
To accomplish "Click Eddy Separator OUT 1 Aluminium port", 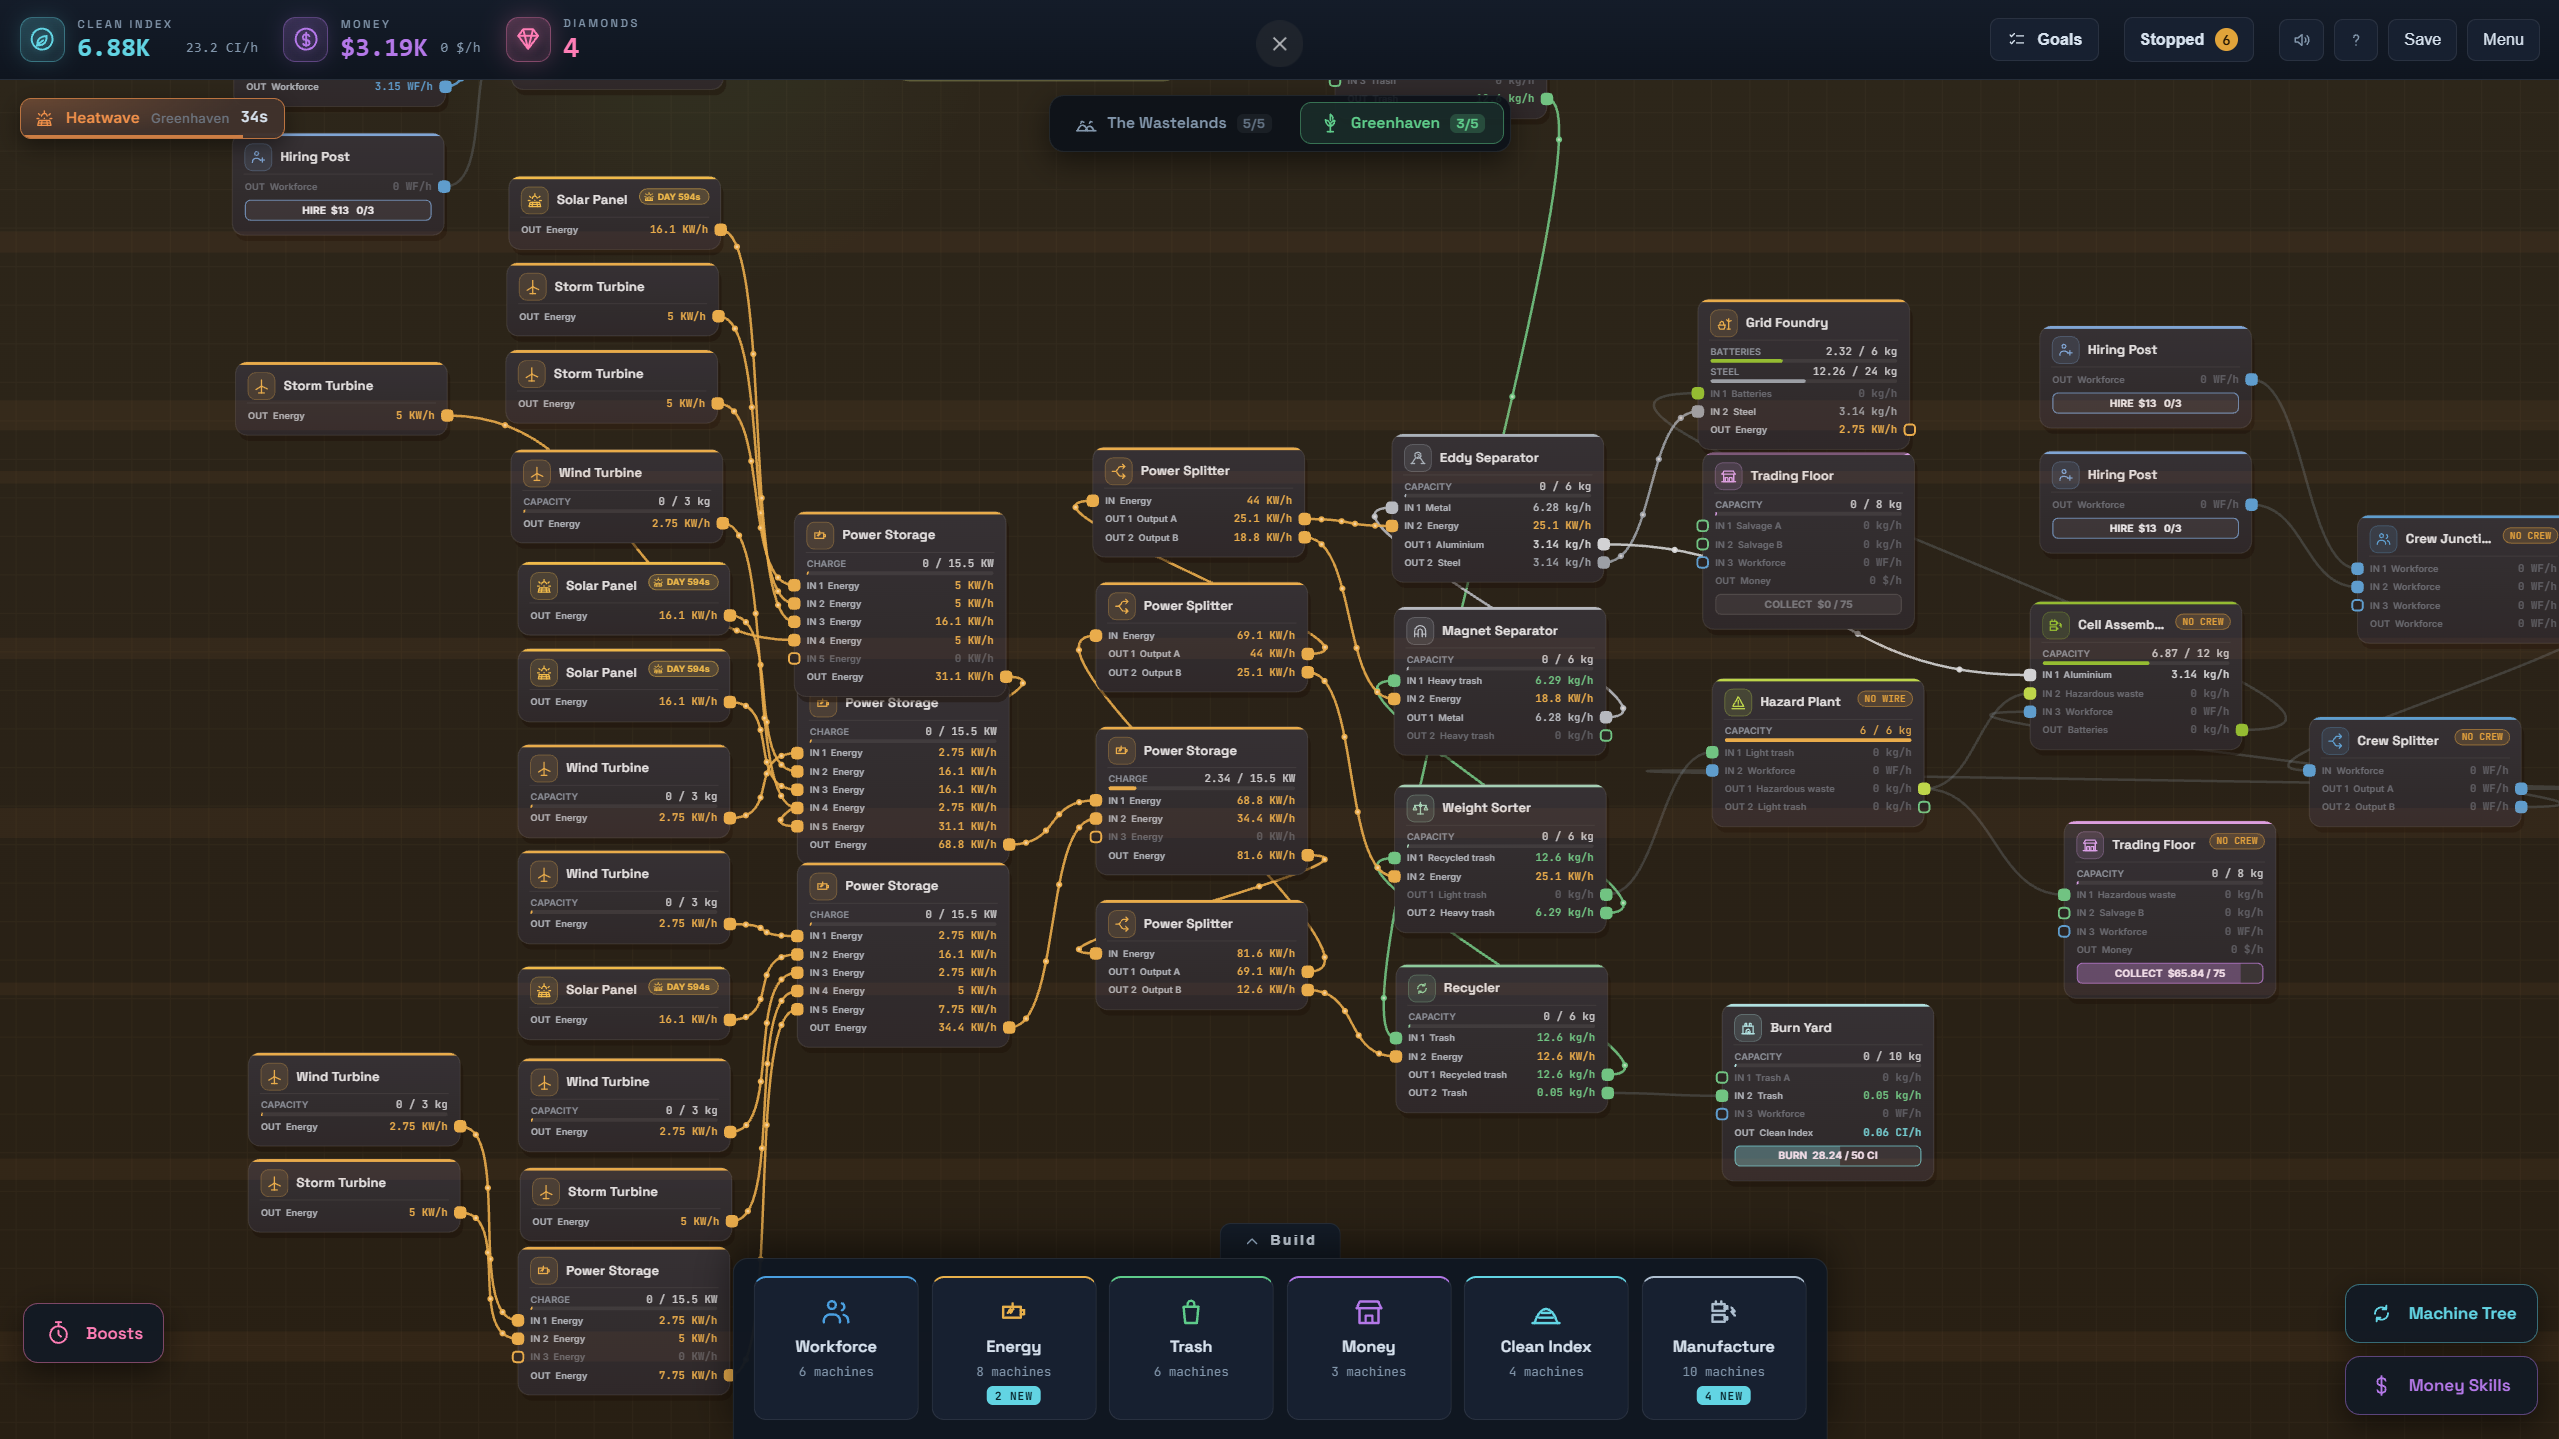I will [x=1603, y=545].
